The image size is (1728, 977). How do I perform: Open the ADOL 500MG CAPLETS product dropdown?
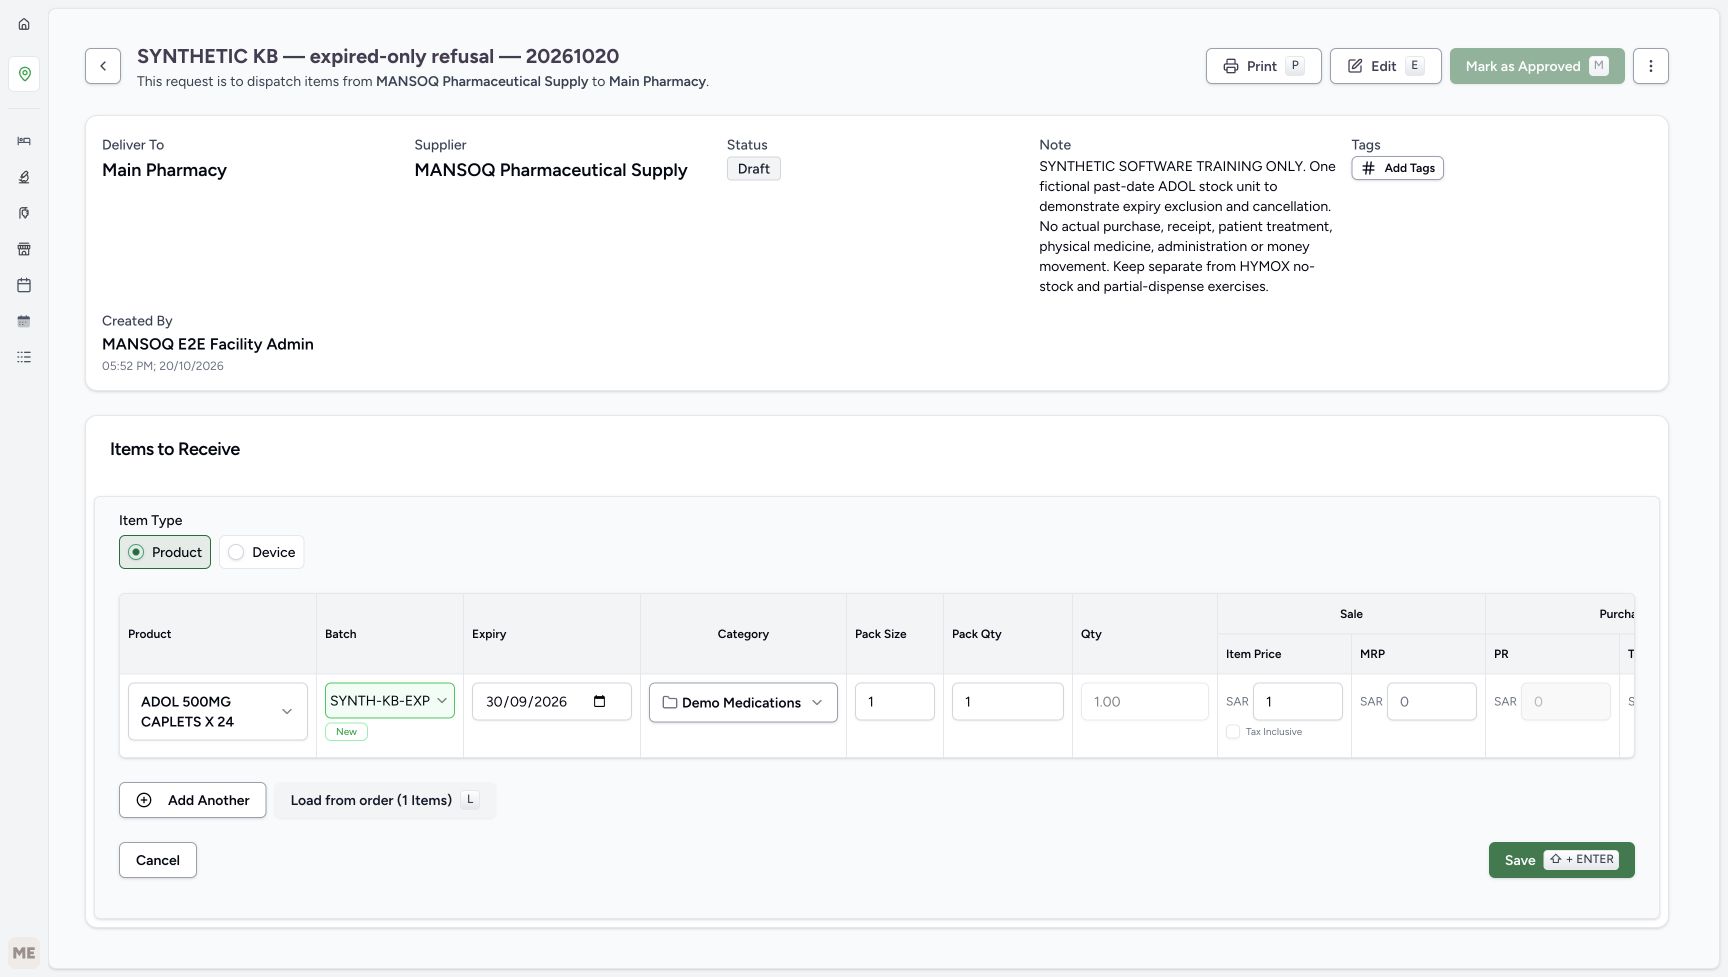218,712
